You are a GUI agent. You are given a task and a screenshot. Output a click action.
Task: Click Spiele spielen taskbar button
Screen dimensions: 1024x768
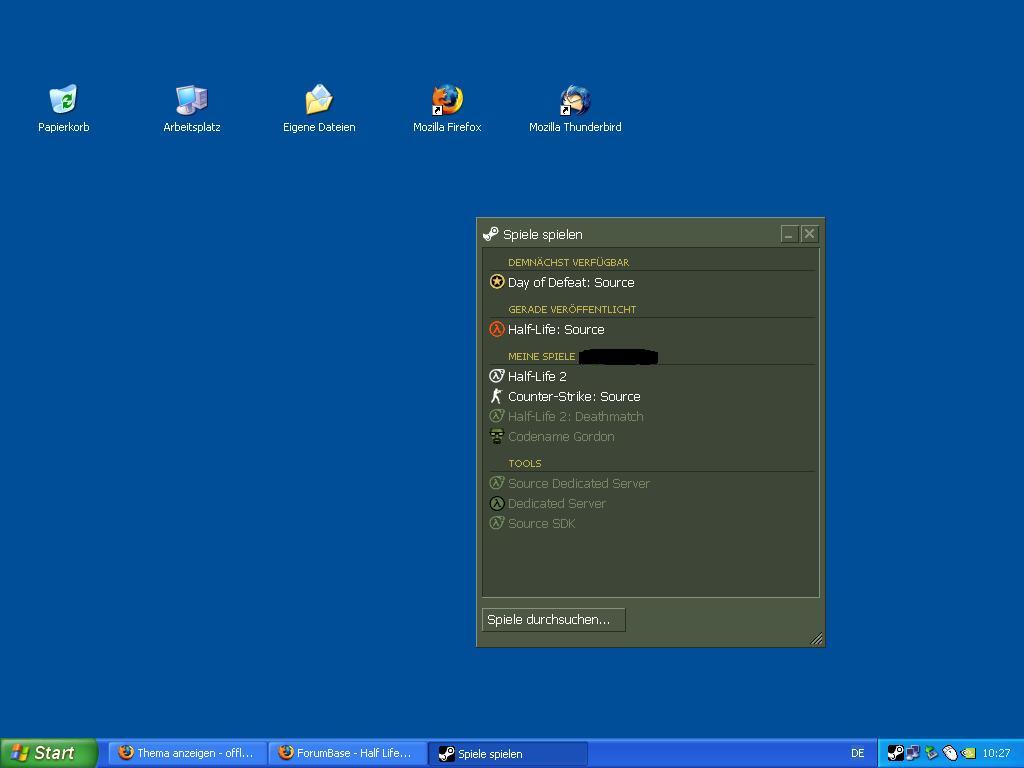click(508, 754)
